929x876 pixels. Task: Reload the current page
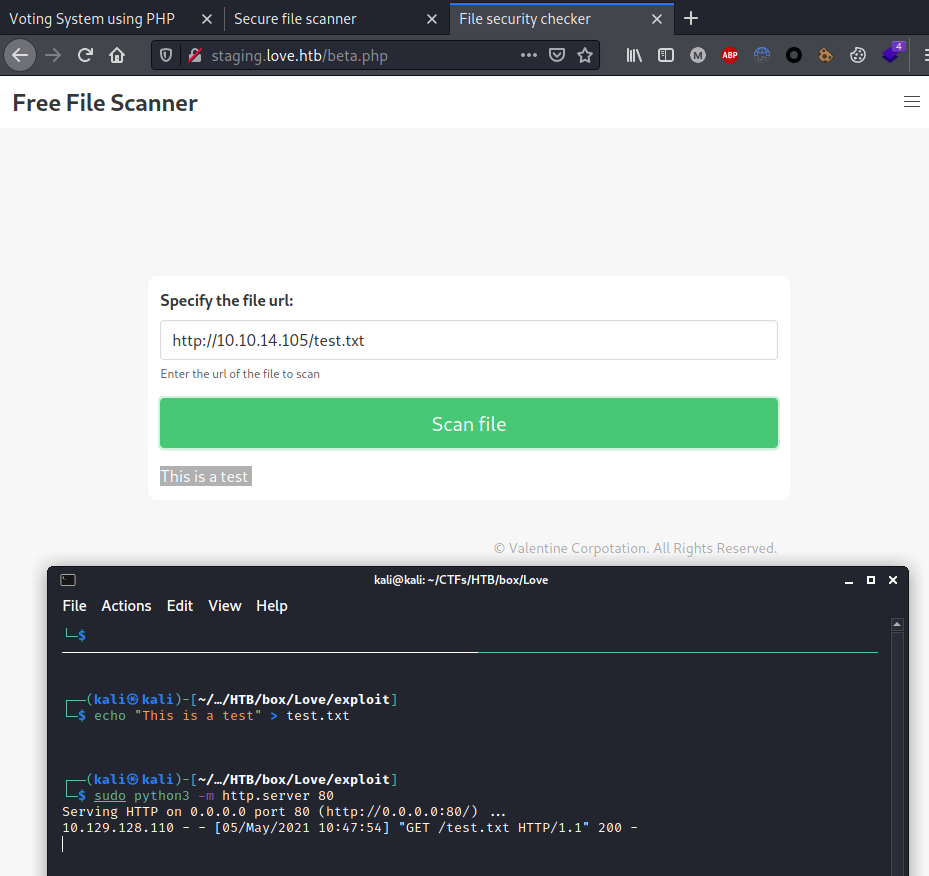pyautogui.click(x=86, y=55)
